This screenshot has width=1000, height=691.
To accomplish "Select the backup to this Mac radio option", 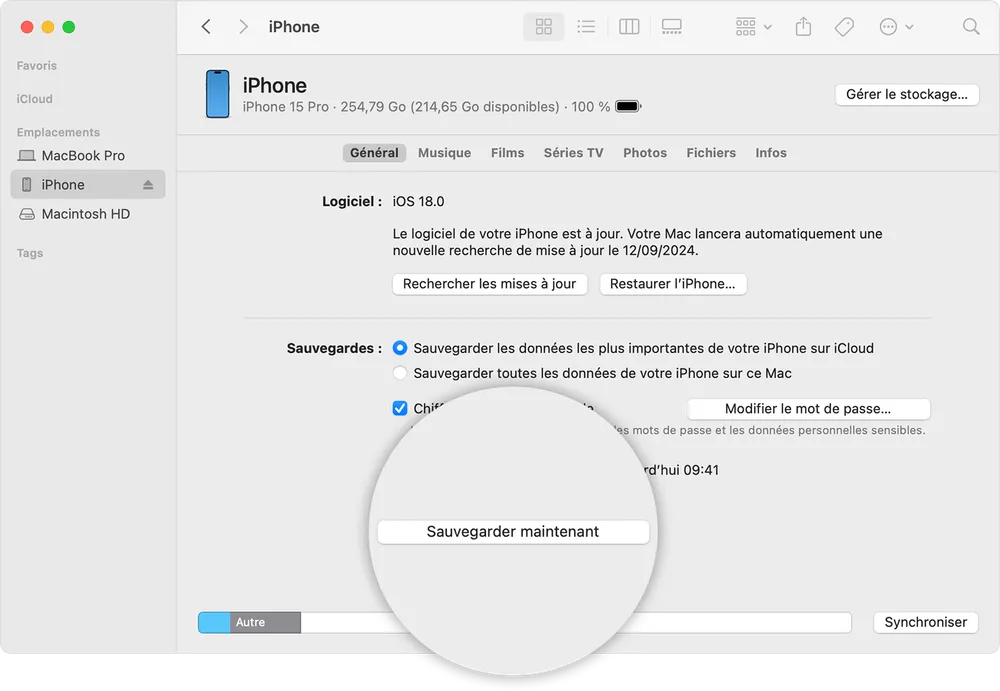I will pos(400,373).
